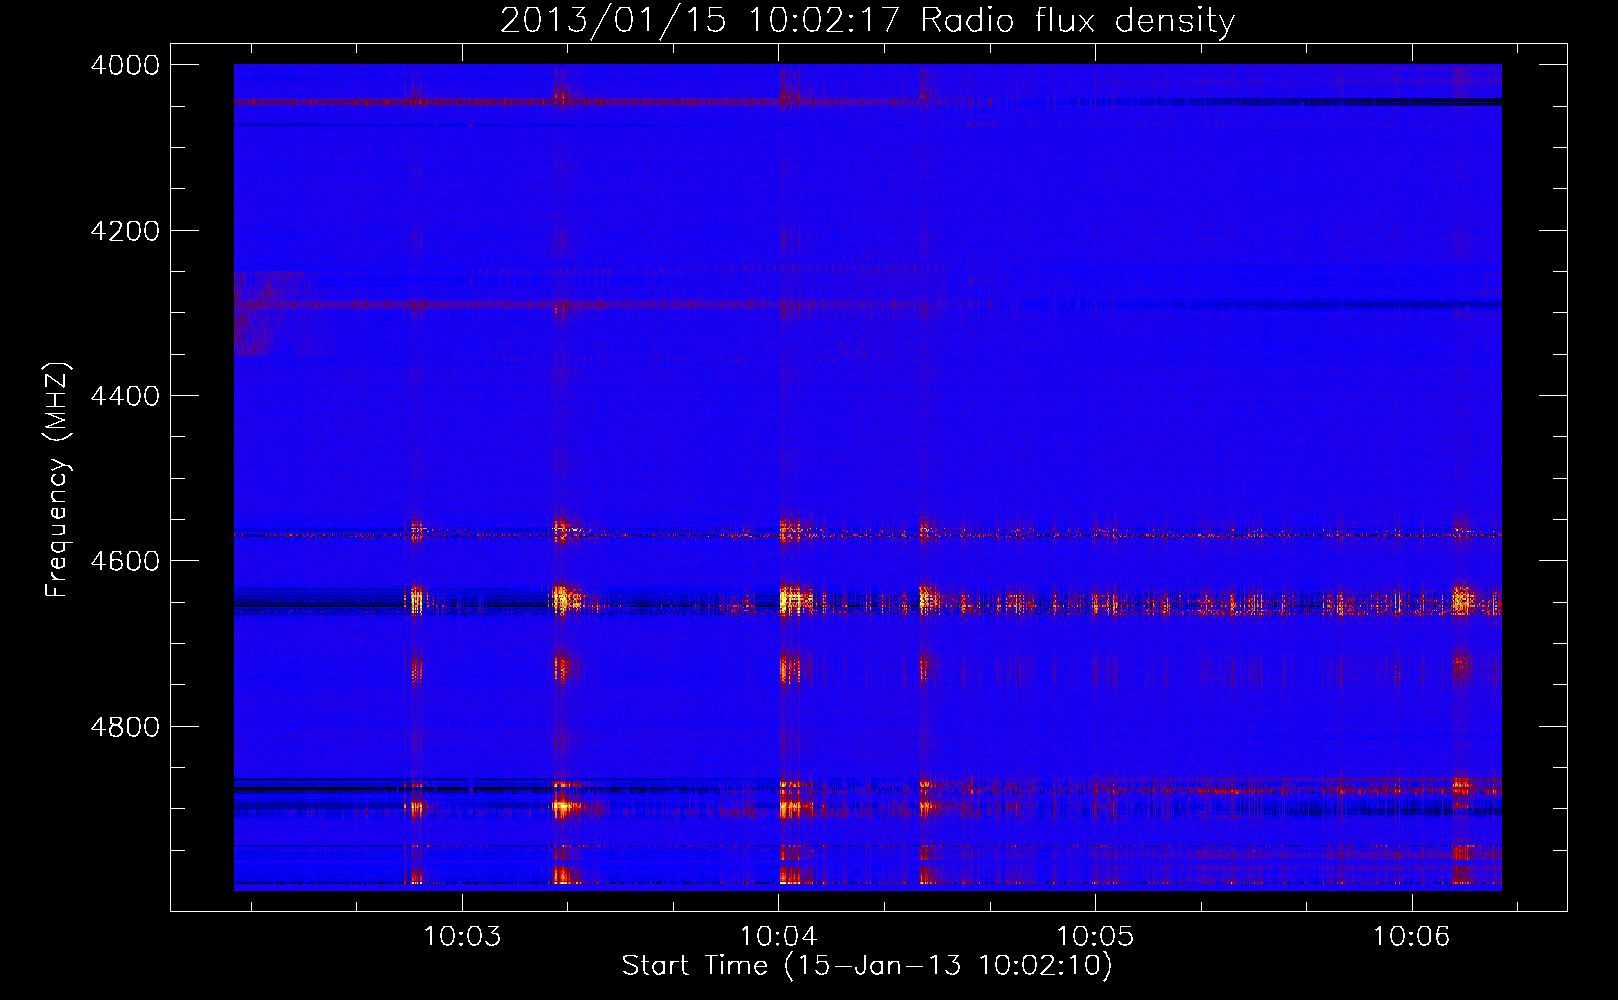Image resolution: width=1618 pixels, height=1000 pixels.
Task: Click the 'Frequency (MHZ)' axis title
Action: pos(58,480)
